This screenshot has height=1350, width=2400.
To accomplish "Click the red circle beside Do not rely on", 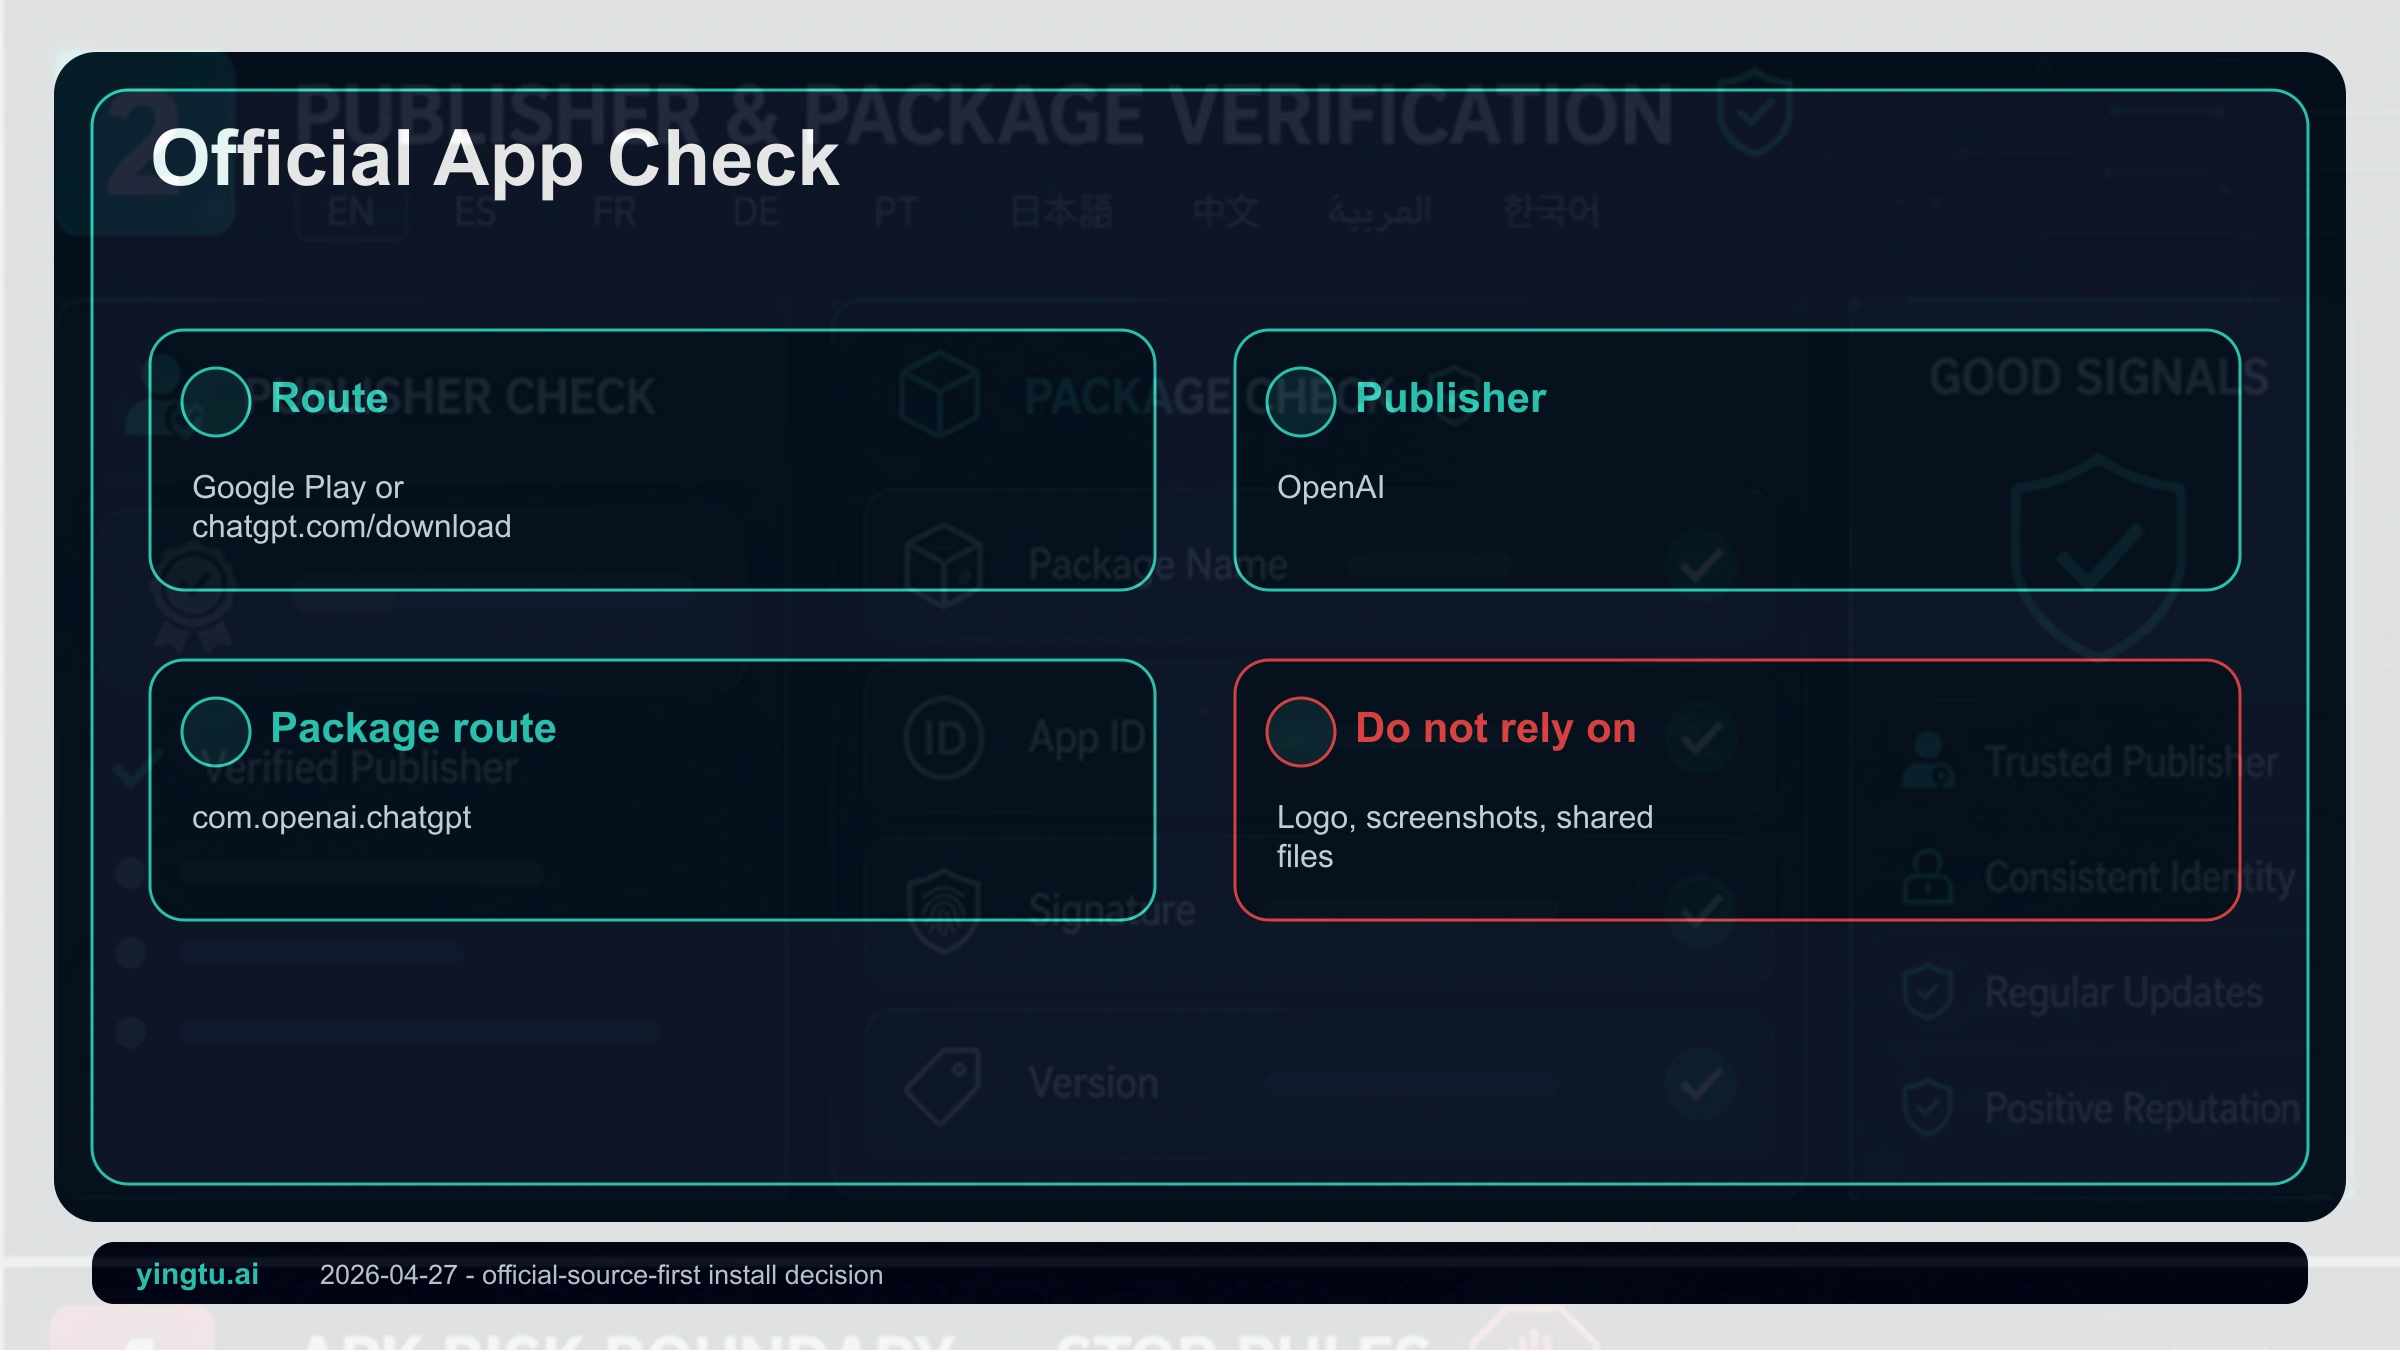I will click(x=1300, y=732).
